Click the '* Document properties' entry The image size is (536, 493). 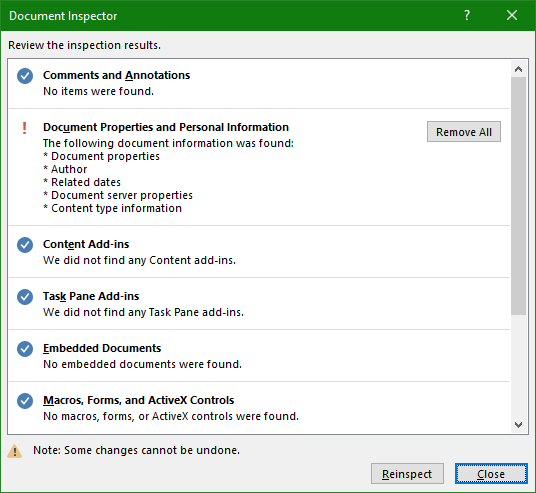(102, 156)
